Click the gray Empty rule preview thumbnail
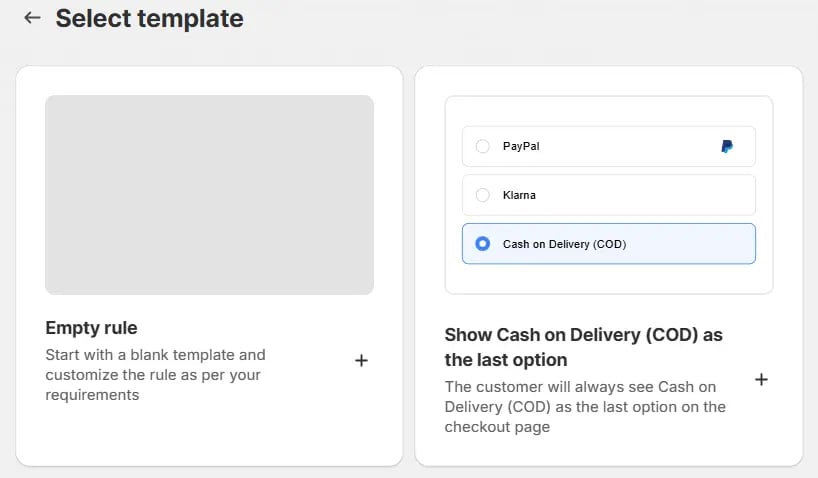The width and height of the screenshot is (818, 478). pyautogui.click(x=209, y=195)
